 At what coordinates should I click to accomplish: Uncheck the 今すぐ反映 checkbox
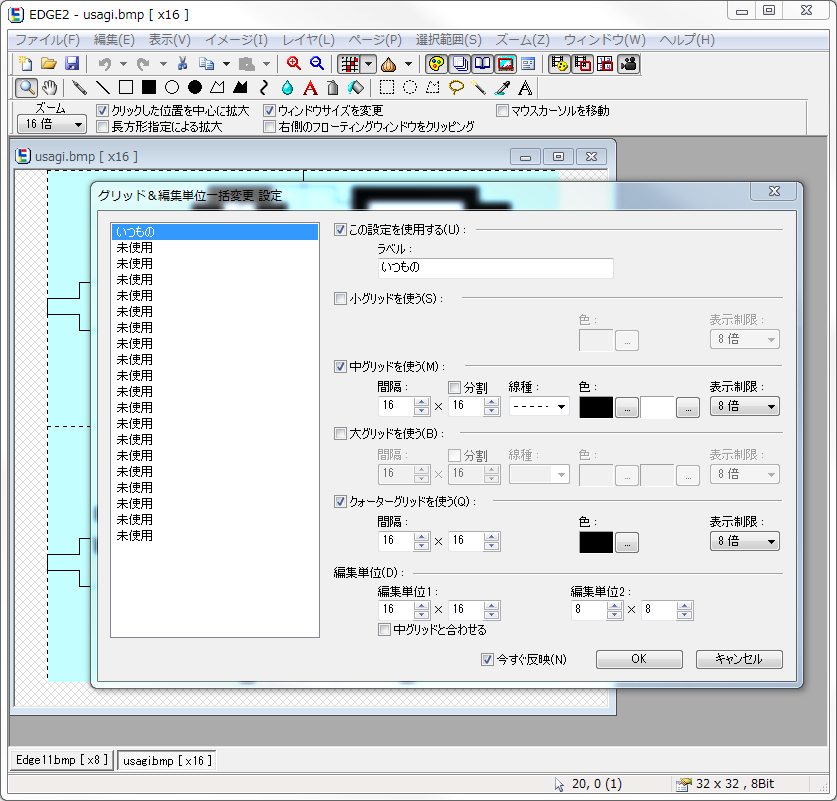tap(487, 659)
